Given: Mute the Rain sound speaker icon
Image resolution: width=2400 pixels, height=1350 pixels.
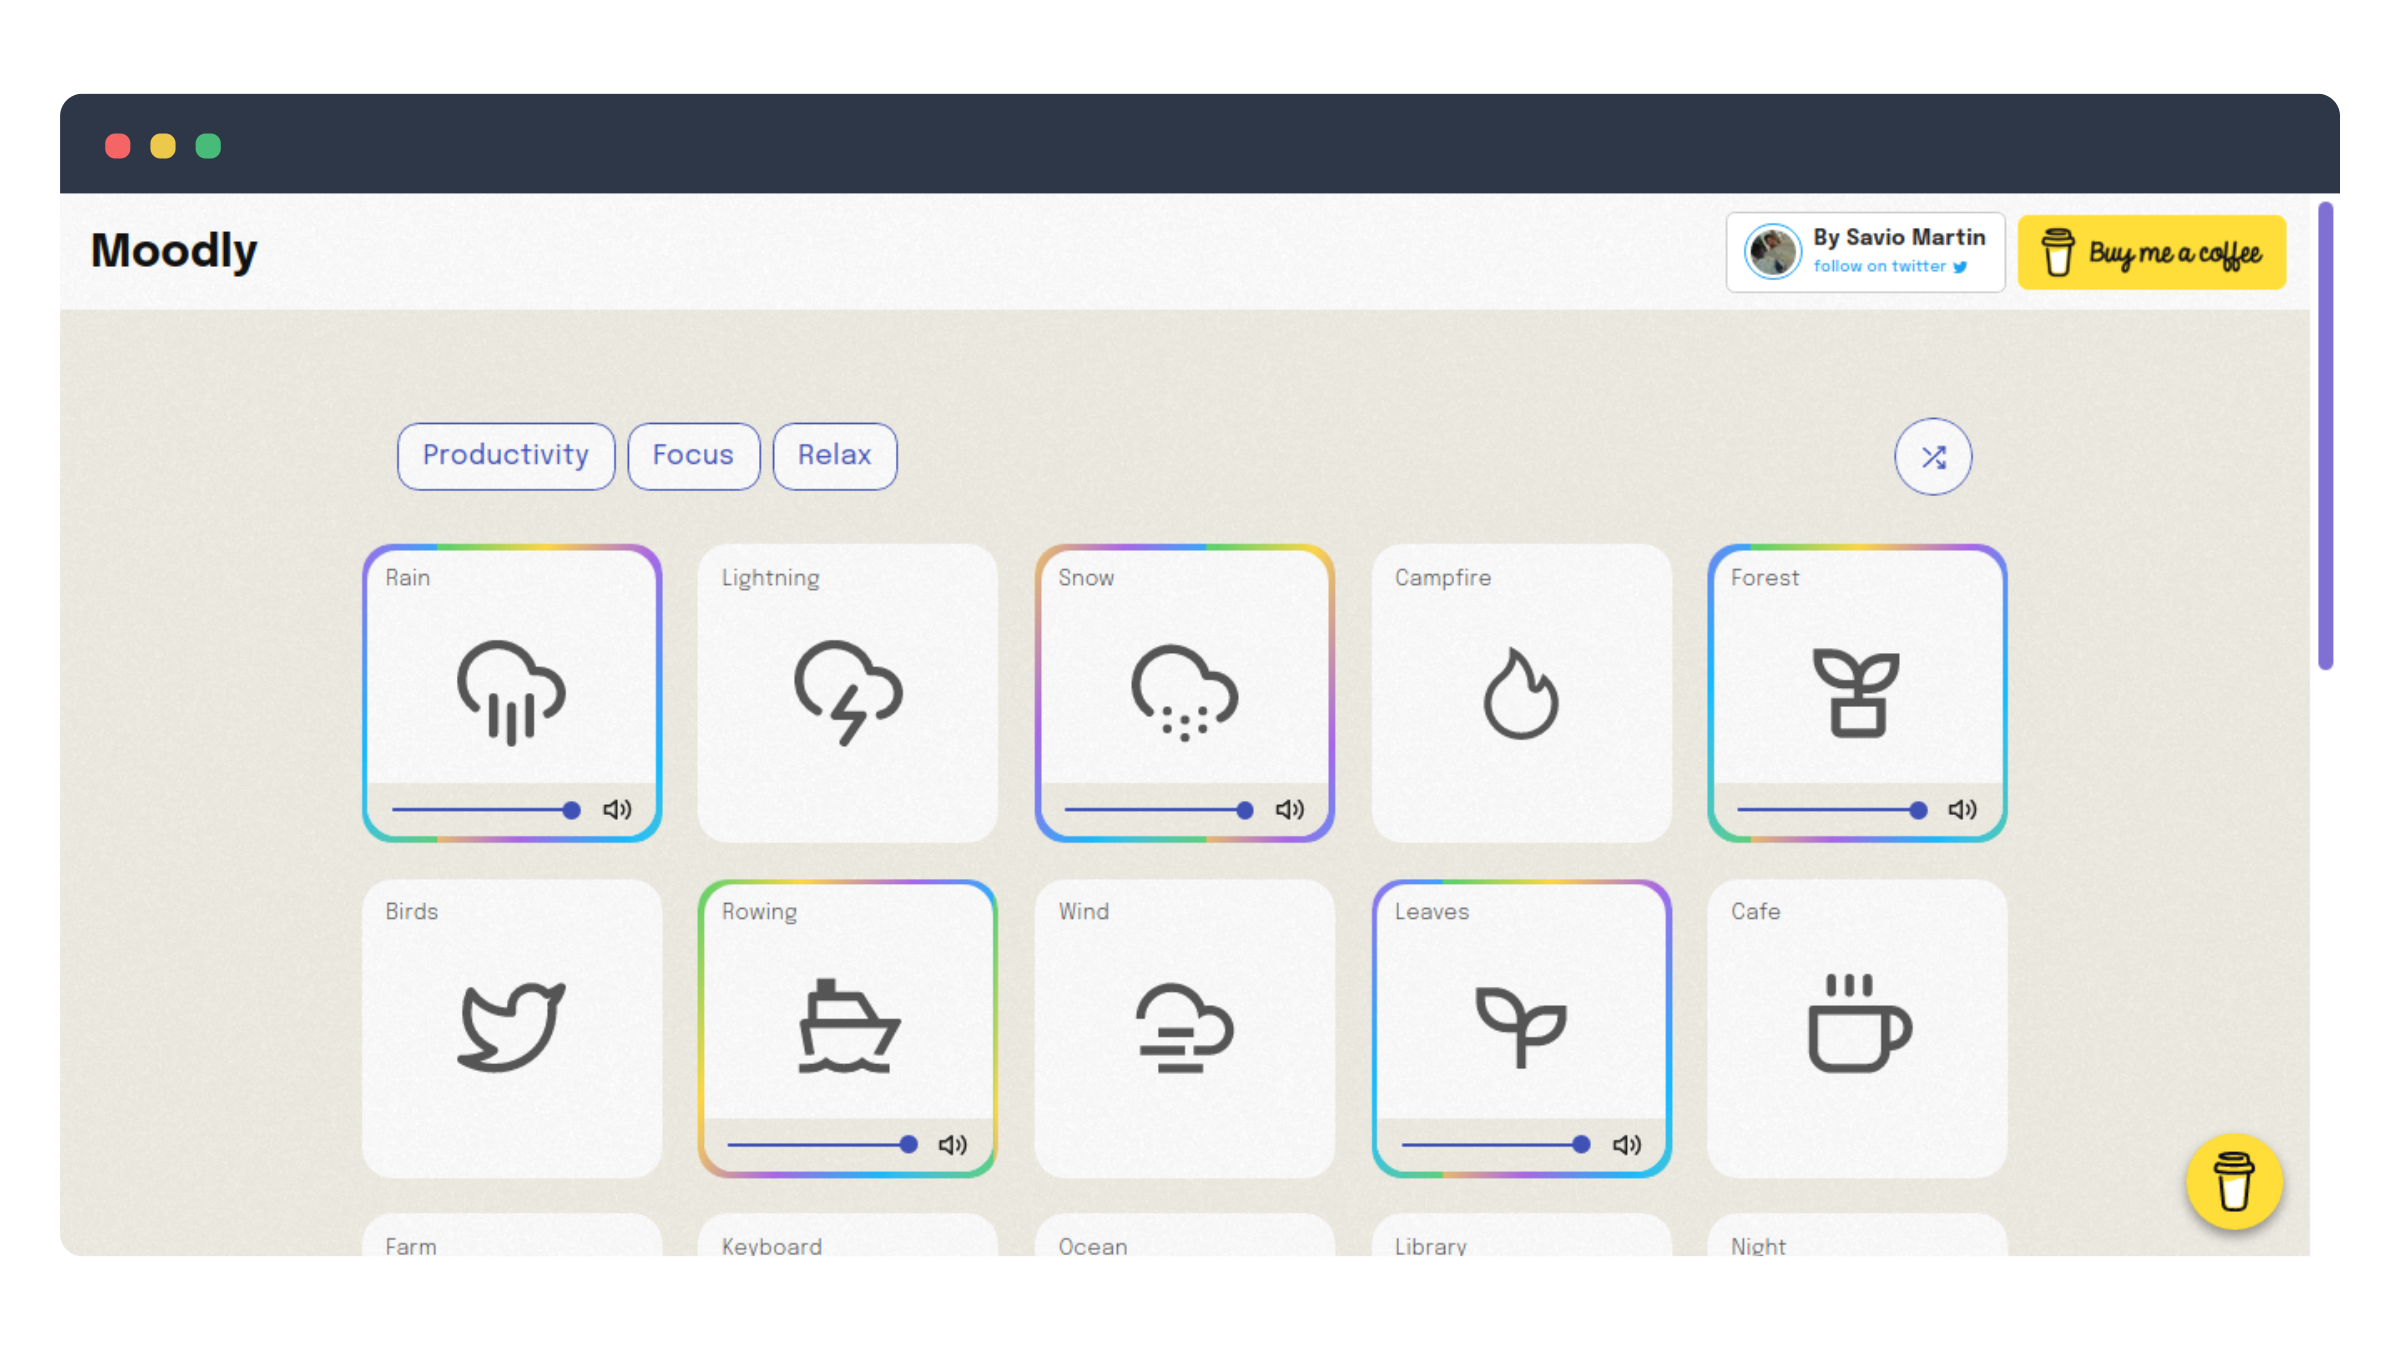Looking at the screenshot, I should click(x=617, y=809).
